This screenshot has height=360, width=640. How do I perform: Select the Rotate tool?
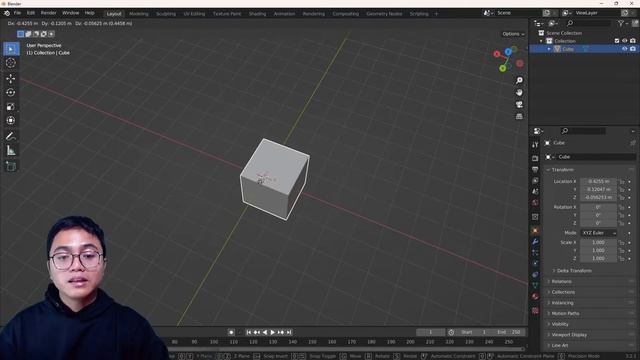[x=11, y=93]
